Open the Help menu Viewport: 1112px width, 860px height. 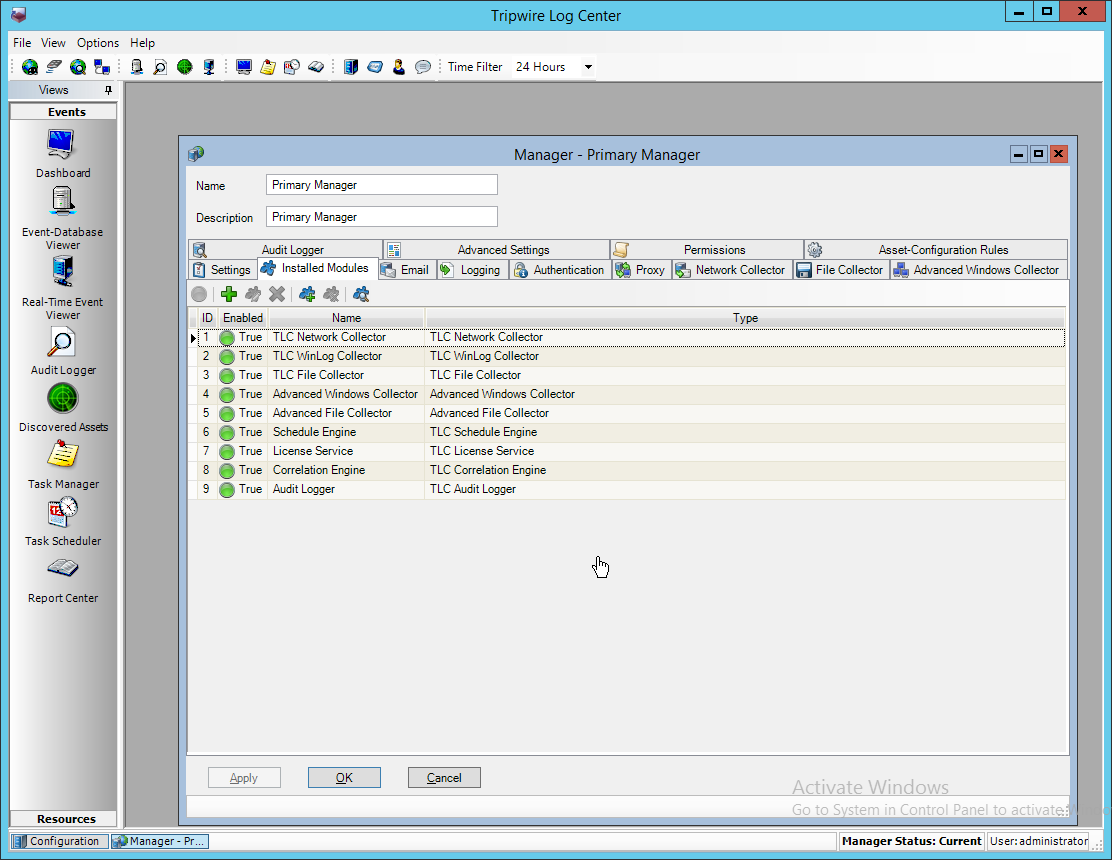[x=143, y=43]
